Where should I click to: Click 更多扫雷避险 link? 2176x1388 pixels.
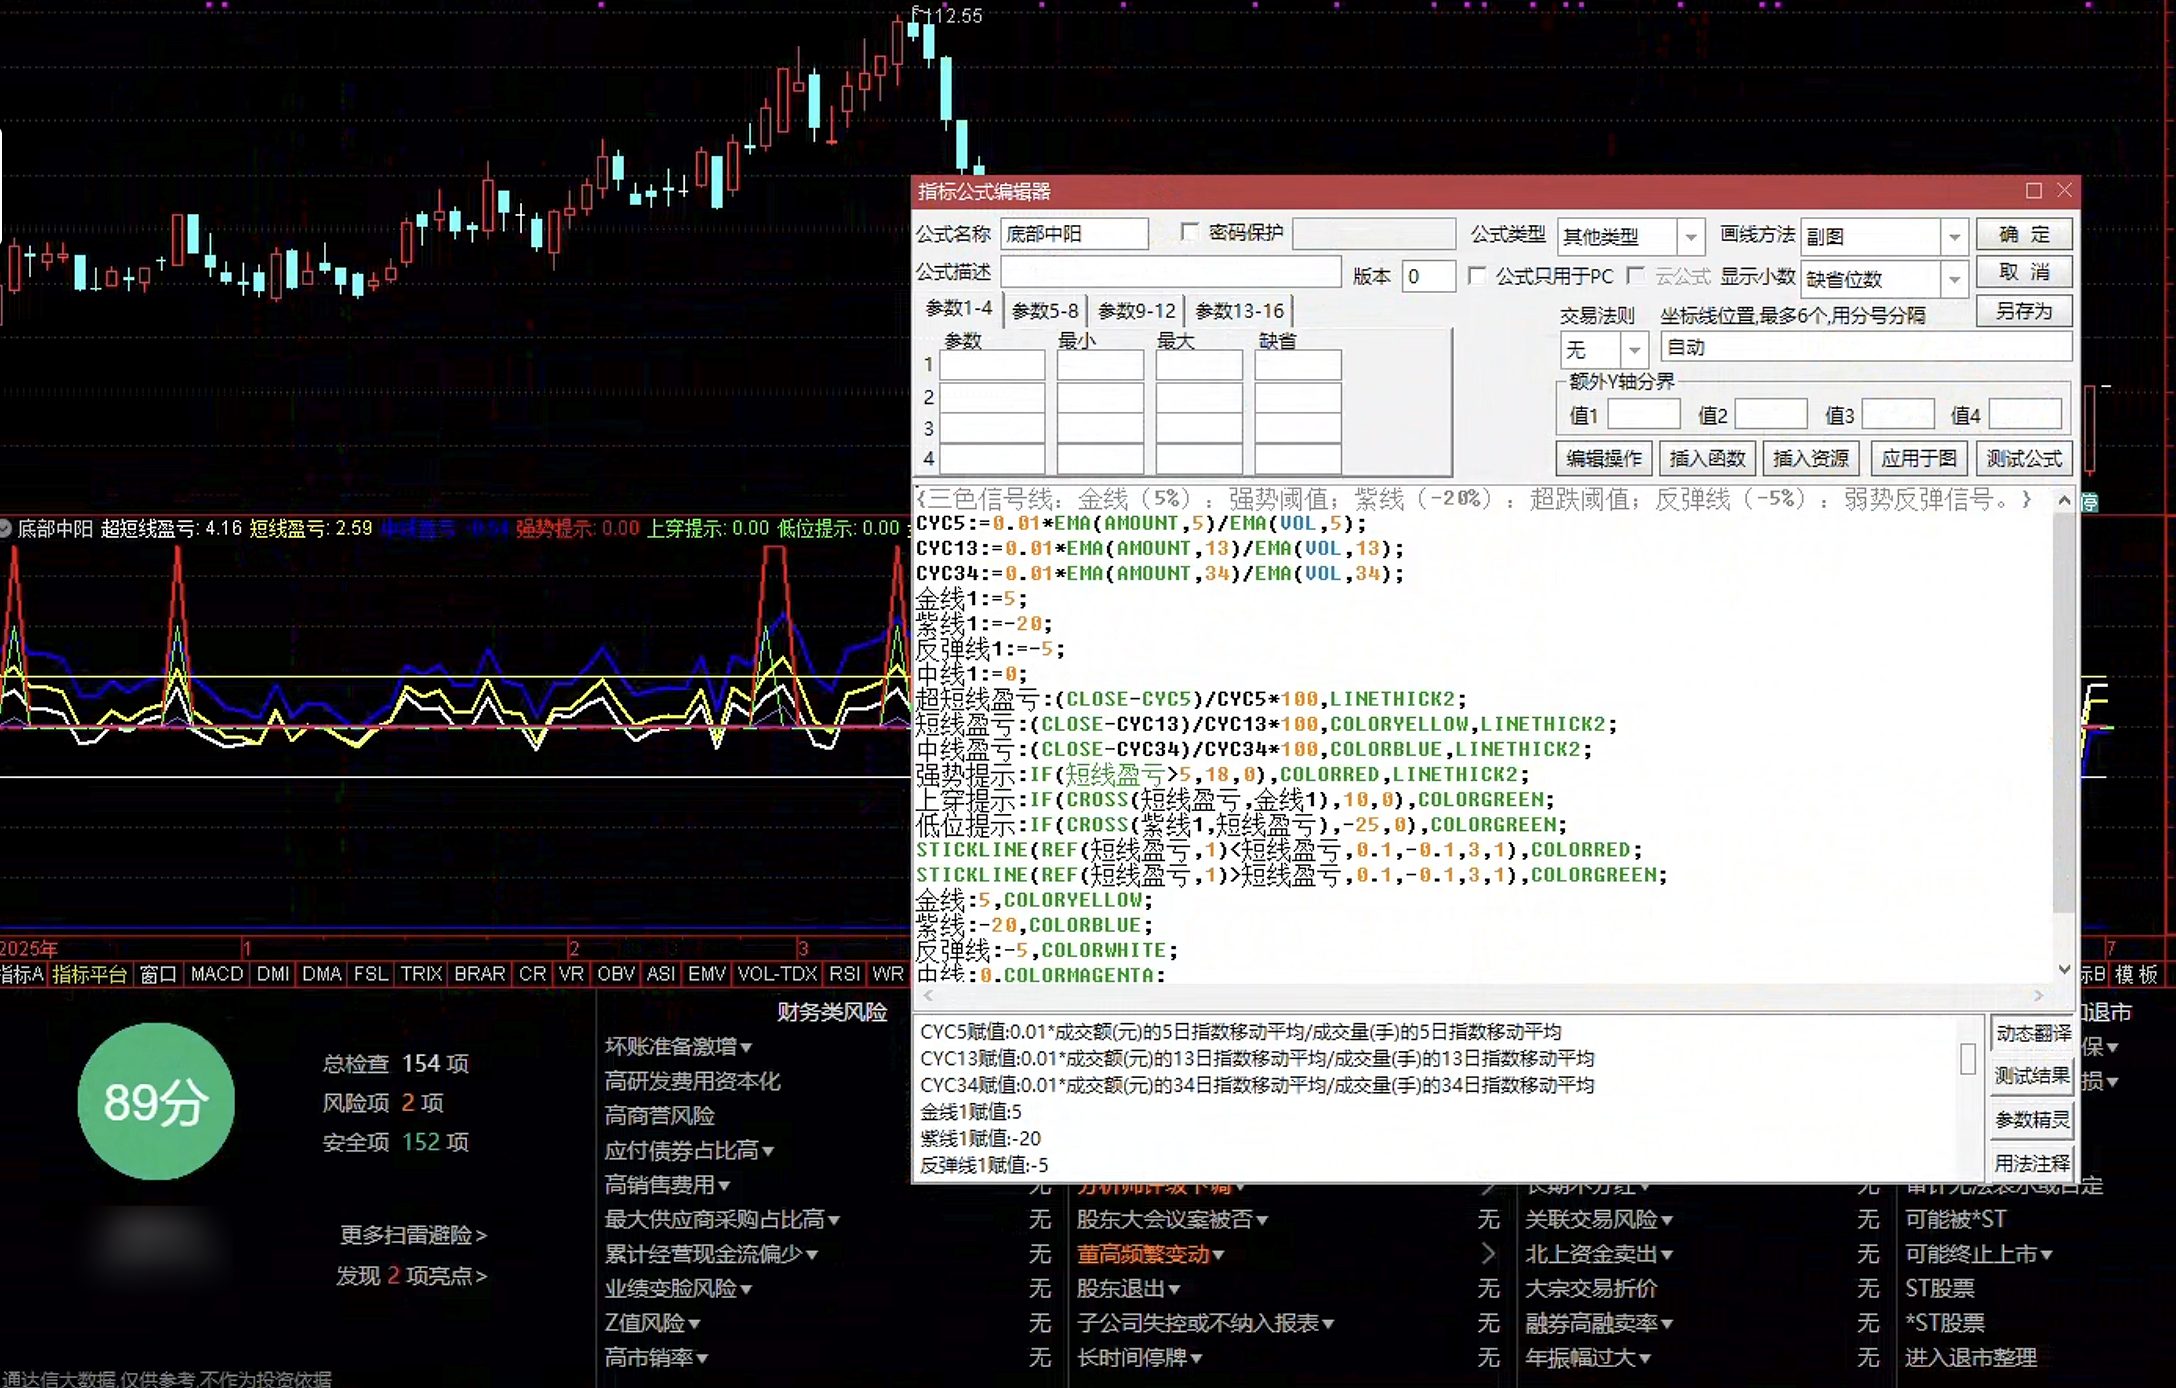tap(413, 1235)
